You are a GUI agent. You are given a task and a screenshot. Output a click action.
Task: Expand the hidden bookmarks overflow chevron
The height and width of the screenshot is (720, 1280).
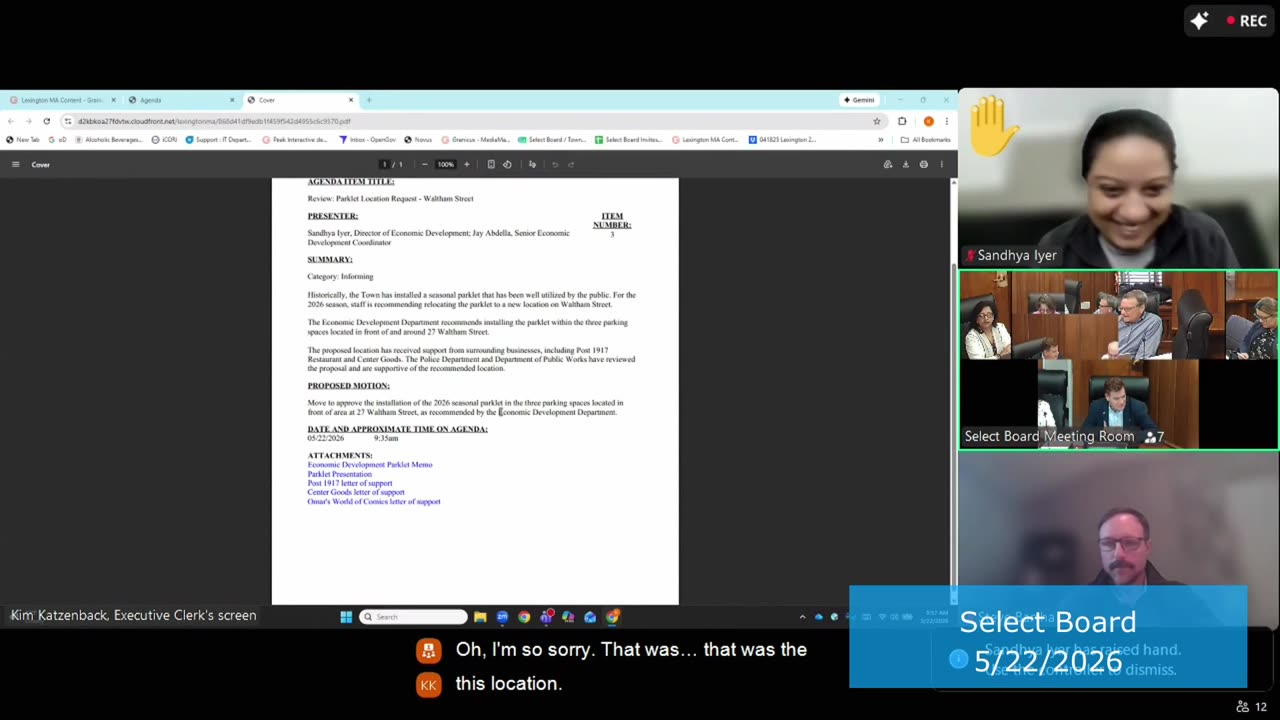tap(881, 140)
